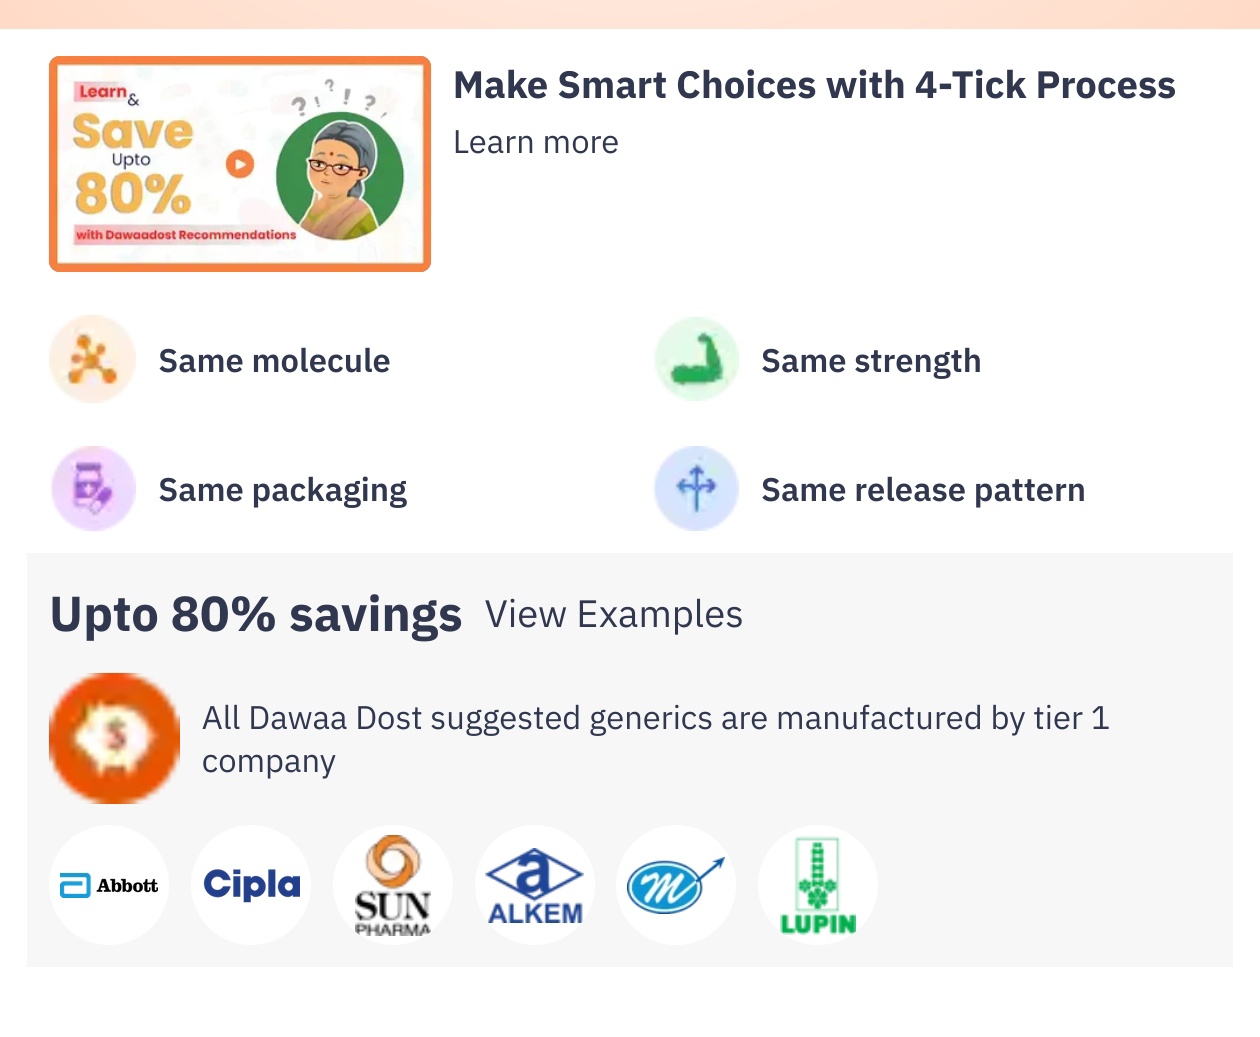The image size is (1260, 1037).
Task: Select the Cipla company logo
Action: click(x=251, y=885)
